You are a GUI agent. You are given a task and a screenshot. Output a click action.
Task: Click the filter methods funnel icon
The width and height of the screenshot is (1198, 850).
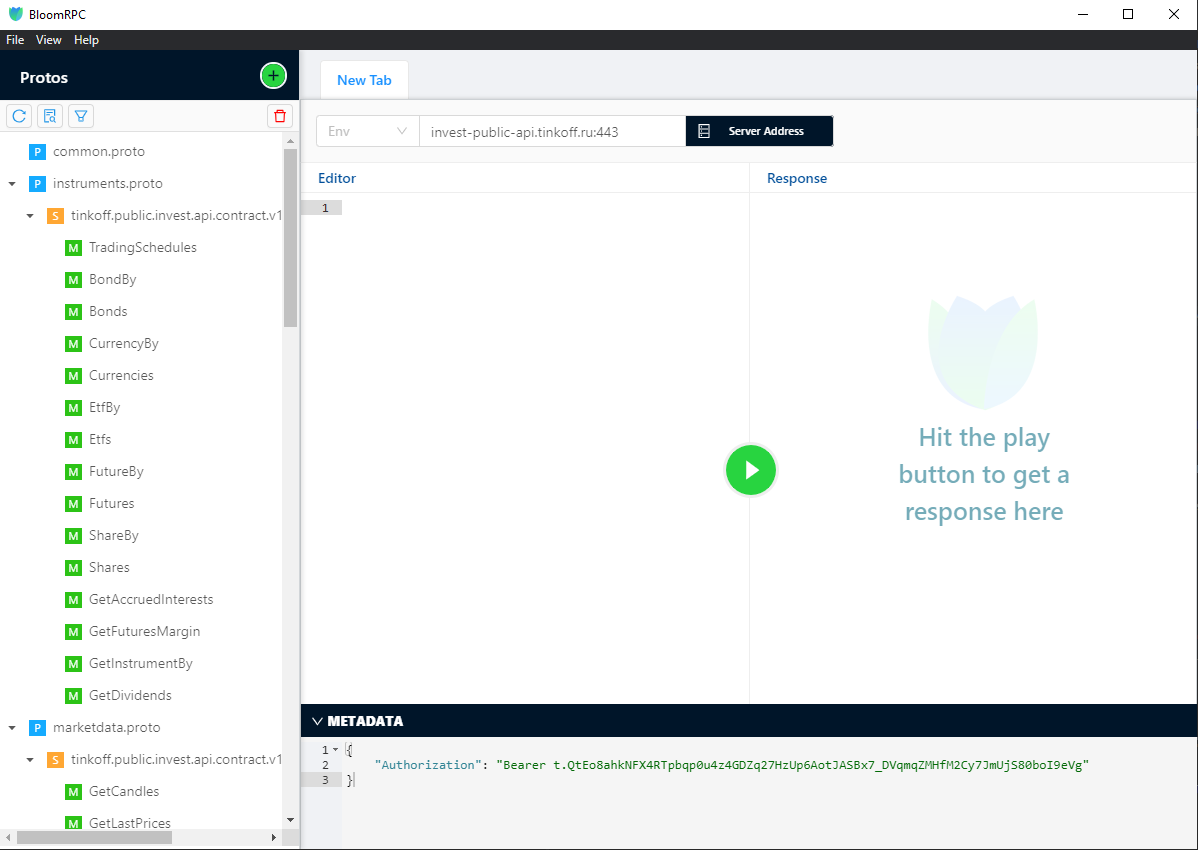point(81,116)
